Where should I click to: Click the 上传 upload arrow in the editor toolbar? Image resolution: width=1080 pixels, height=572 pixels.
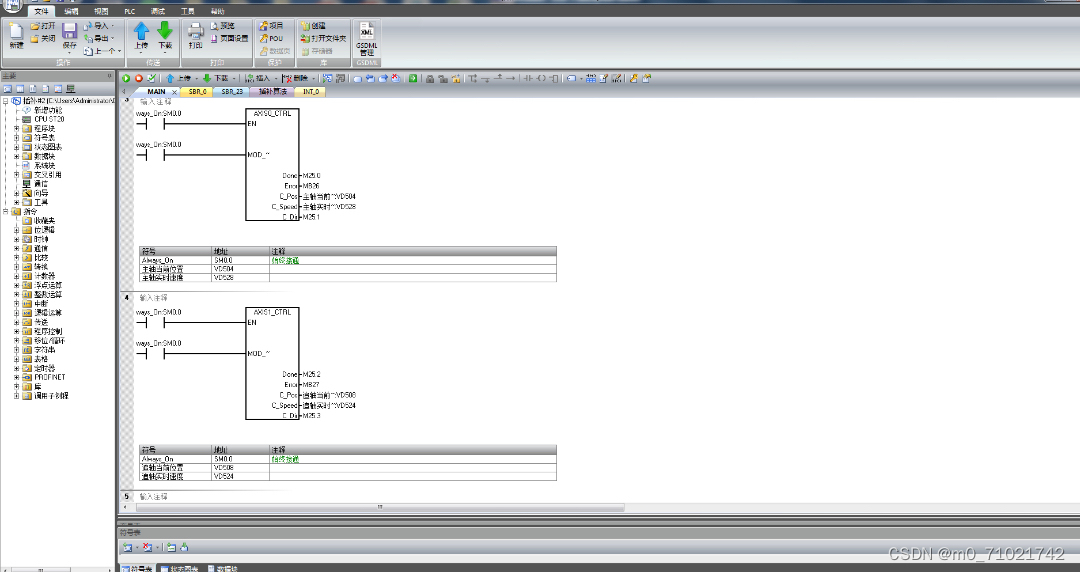(169, 79)
